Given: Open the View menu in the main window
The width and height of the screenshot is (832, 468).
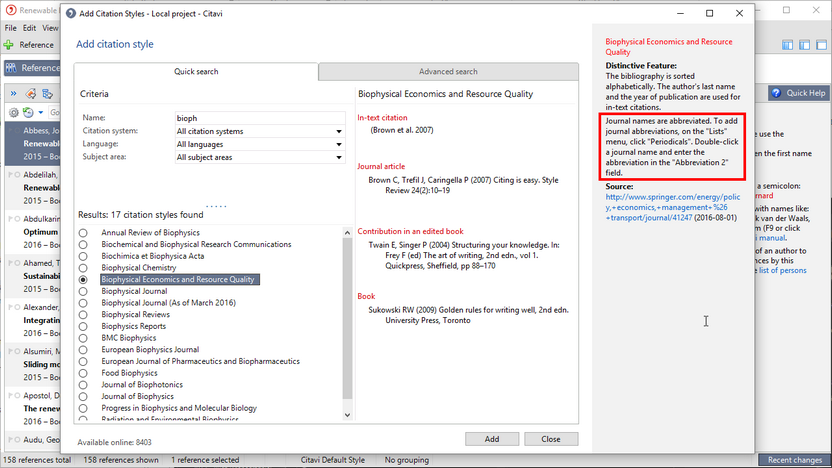Looking at the screenshot, I should [50, 28].
